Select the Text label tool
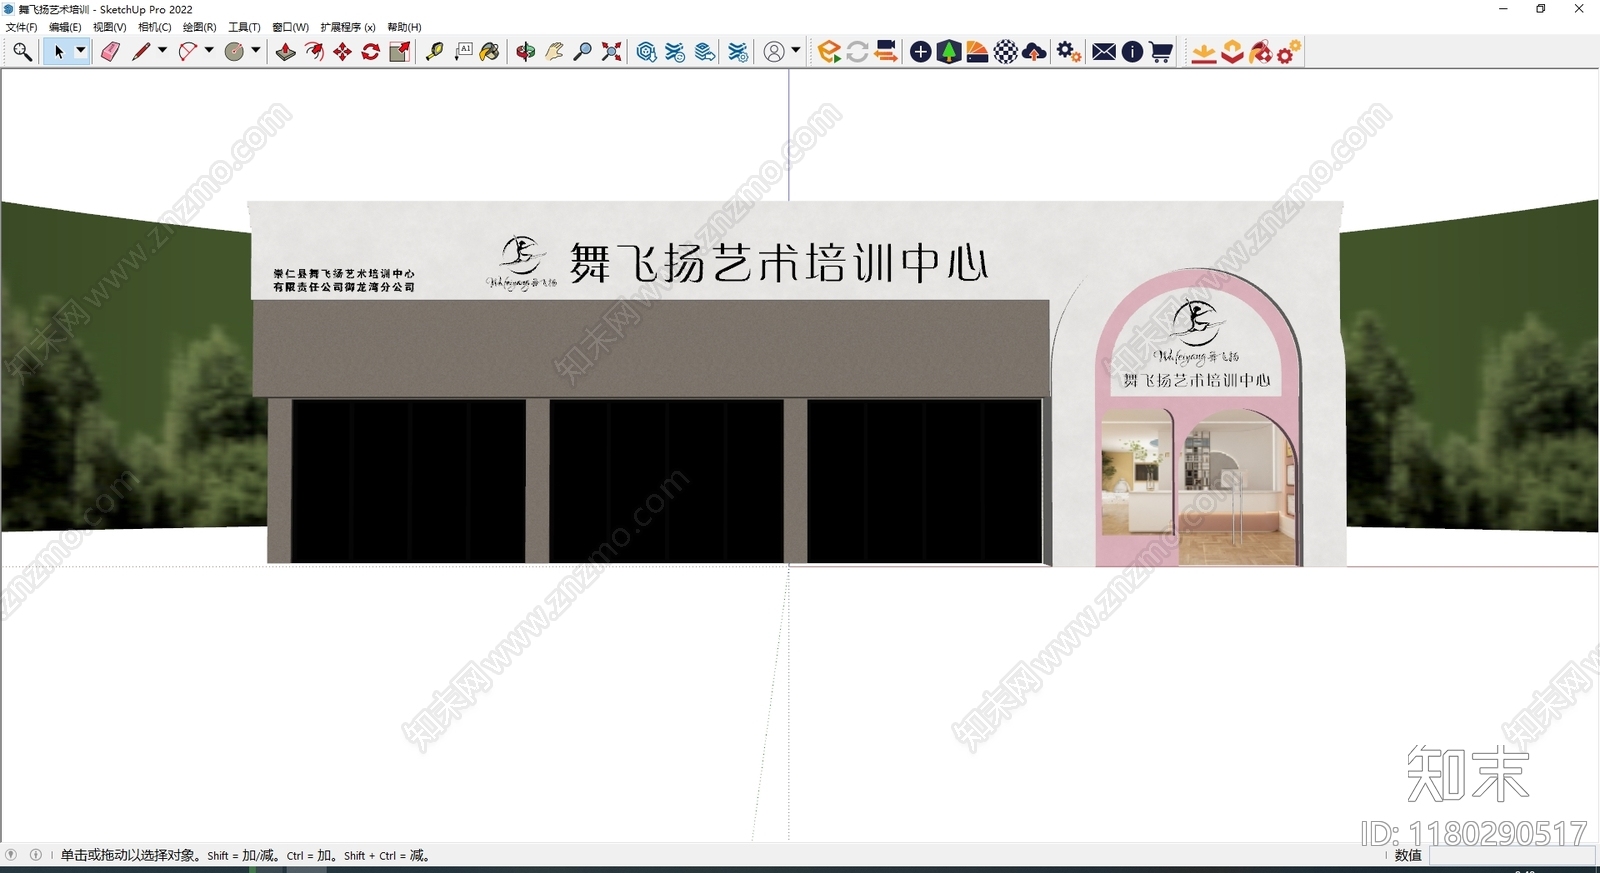The image size is (1600, 873). pyautogui.click(x=463, y=52)
